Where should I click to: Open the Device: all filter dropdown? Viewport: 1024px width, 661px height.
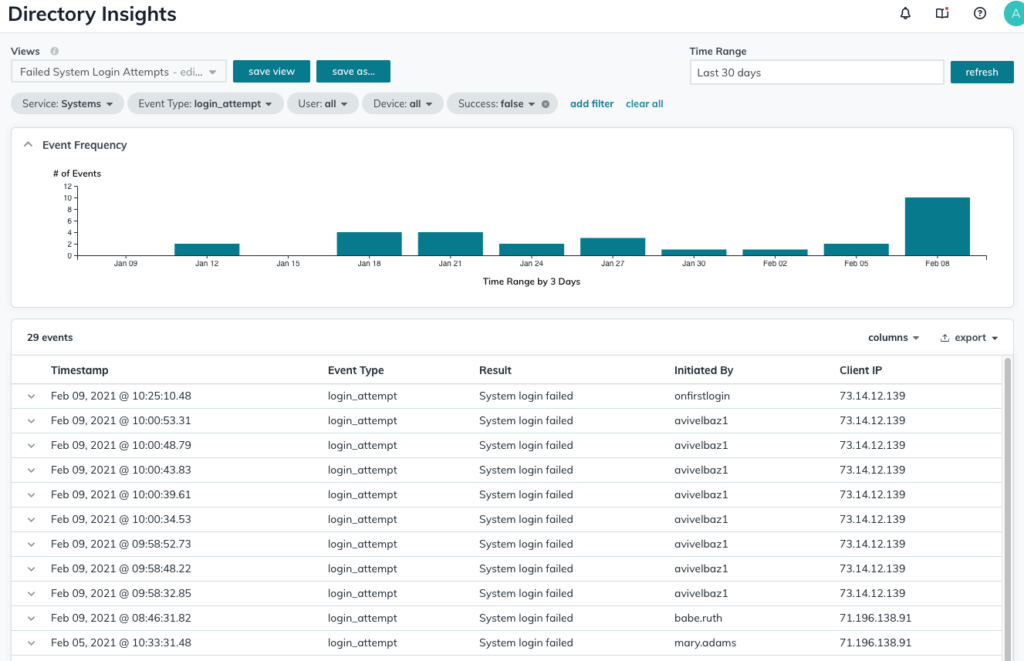pyautogui.click(x=402, y=103)
